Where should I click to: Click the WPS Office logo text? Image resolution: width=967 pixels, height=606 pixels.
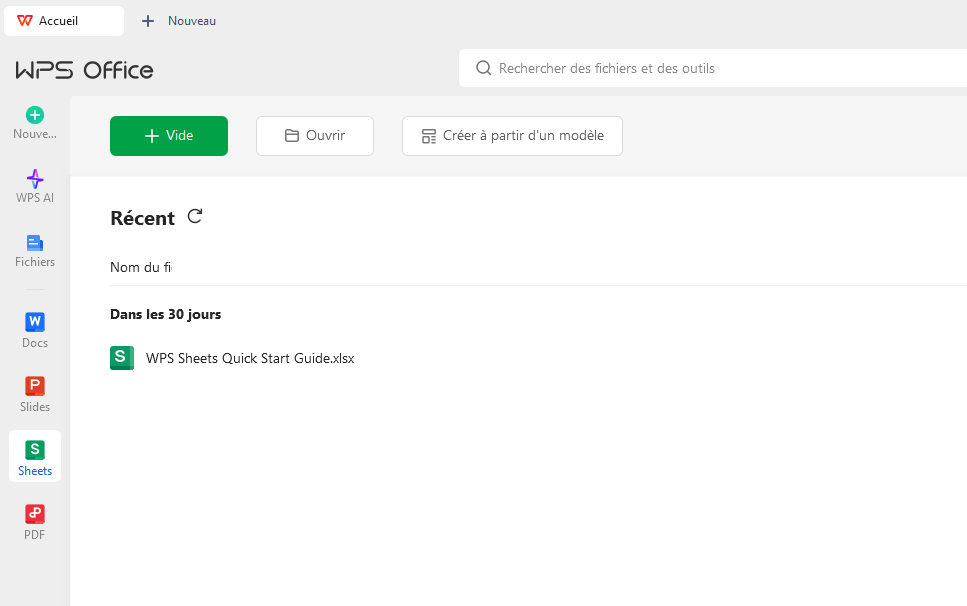pyautogui.click(x=84, y=70)
